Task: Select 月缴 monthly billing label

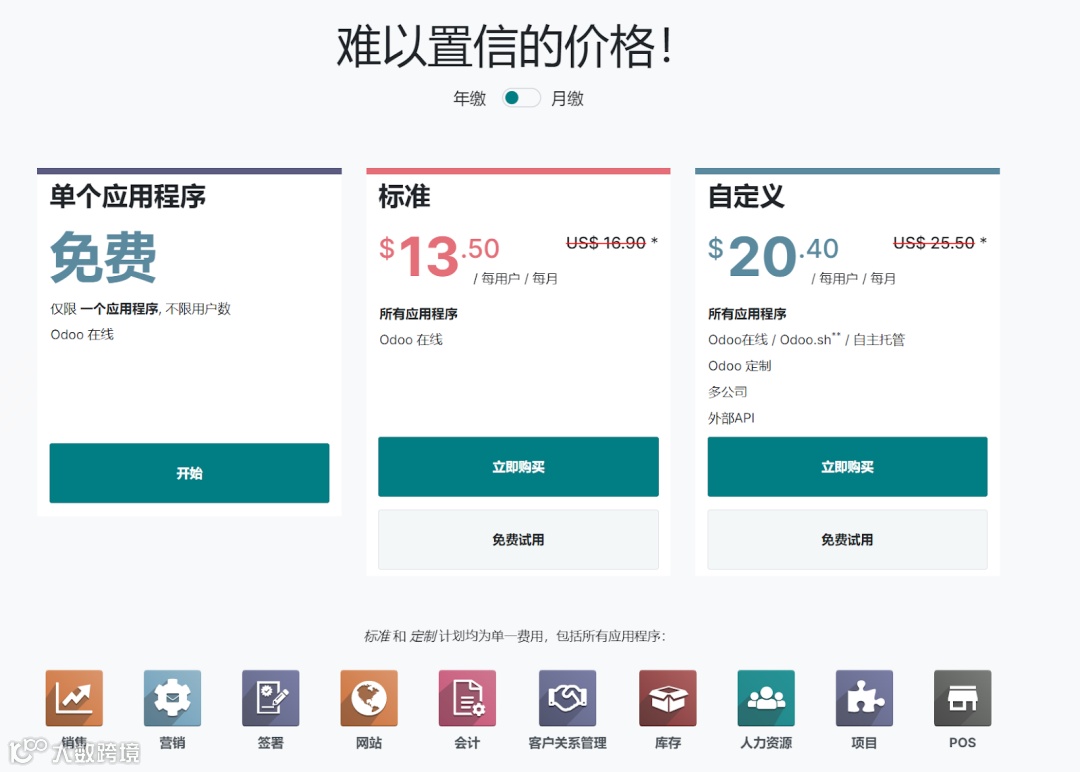Action: (x=567, y=98)
